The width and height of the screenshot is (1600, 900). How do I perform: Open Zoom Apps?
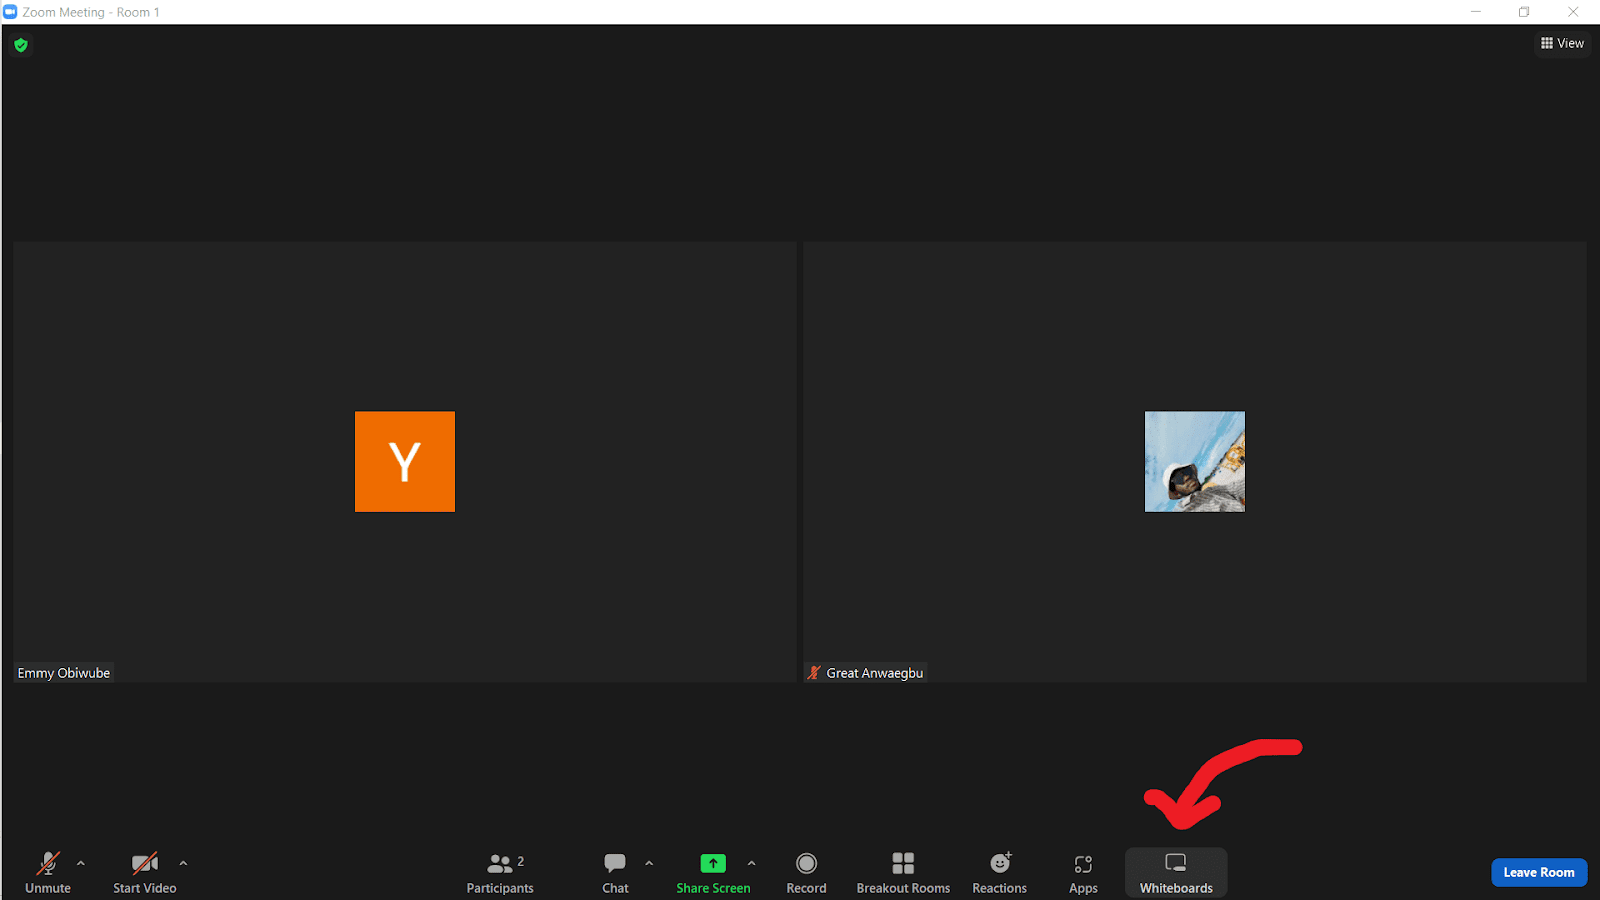point(1083,871)
